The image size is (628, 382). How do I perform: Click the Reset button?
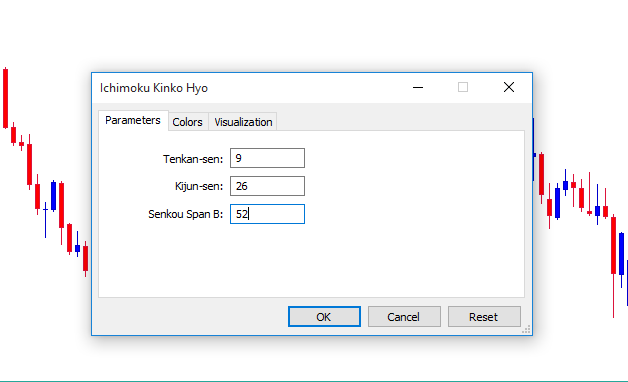[x=484, y=317]
